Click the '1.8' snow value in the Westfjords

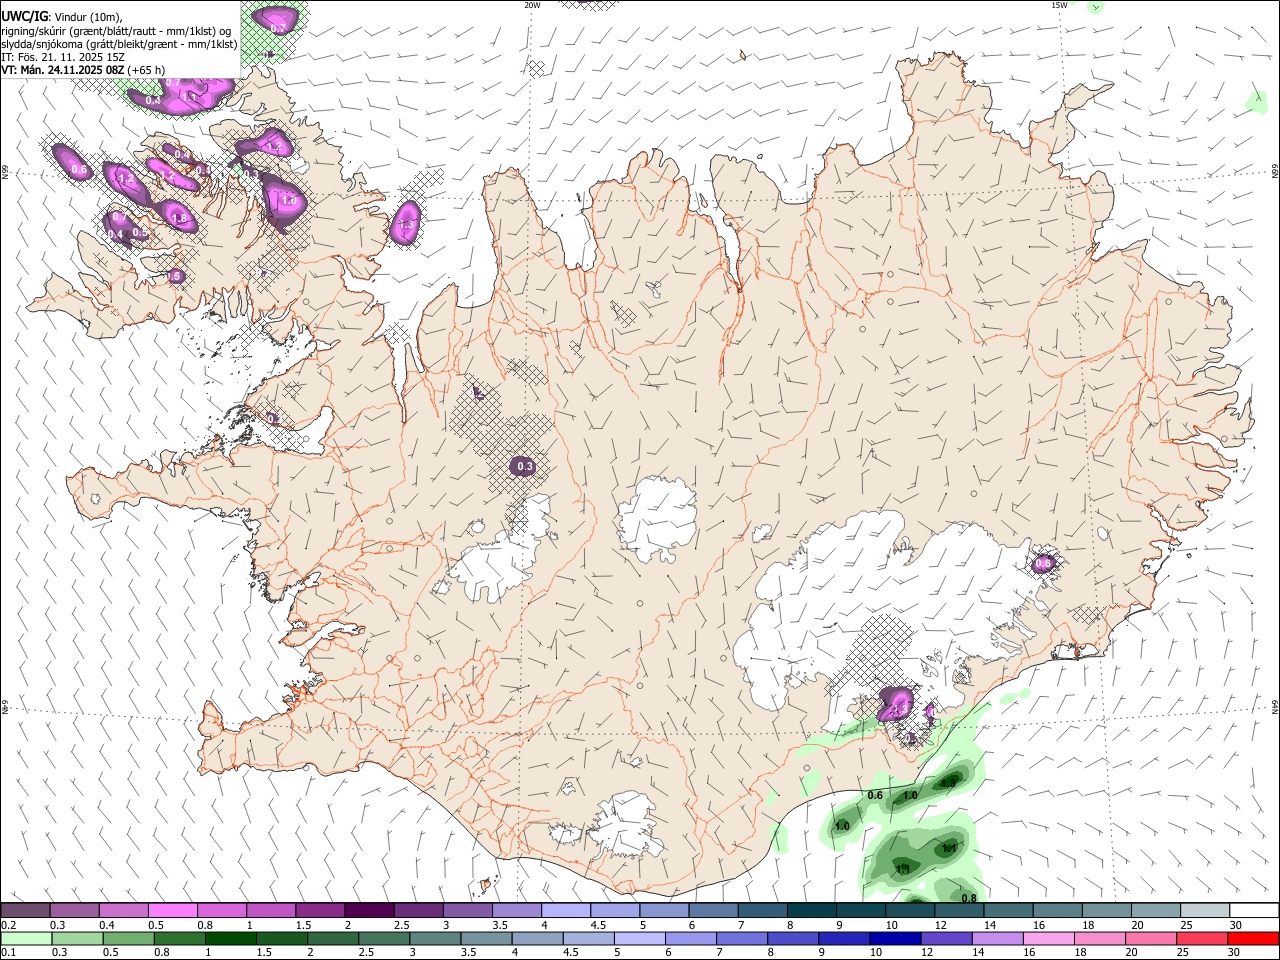point(180,218)
